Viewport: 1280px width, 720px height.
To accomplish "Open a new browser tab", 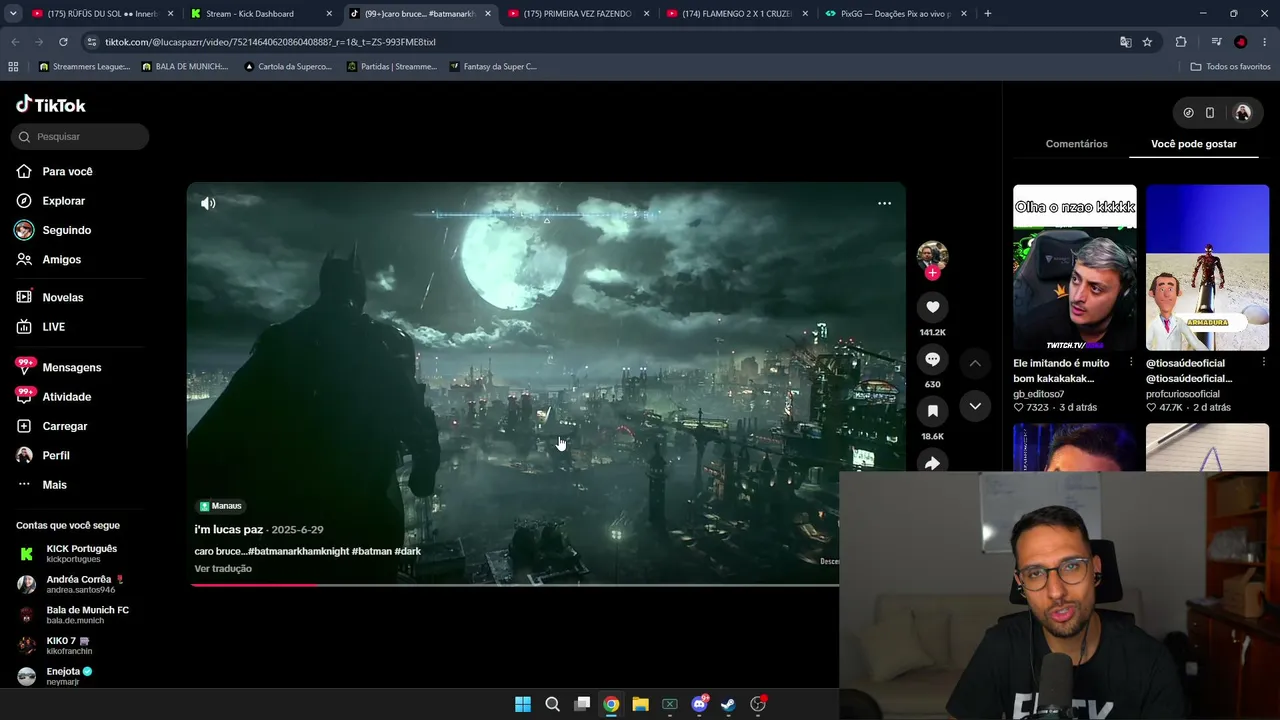I will pos(988,14).
